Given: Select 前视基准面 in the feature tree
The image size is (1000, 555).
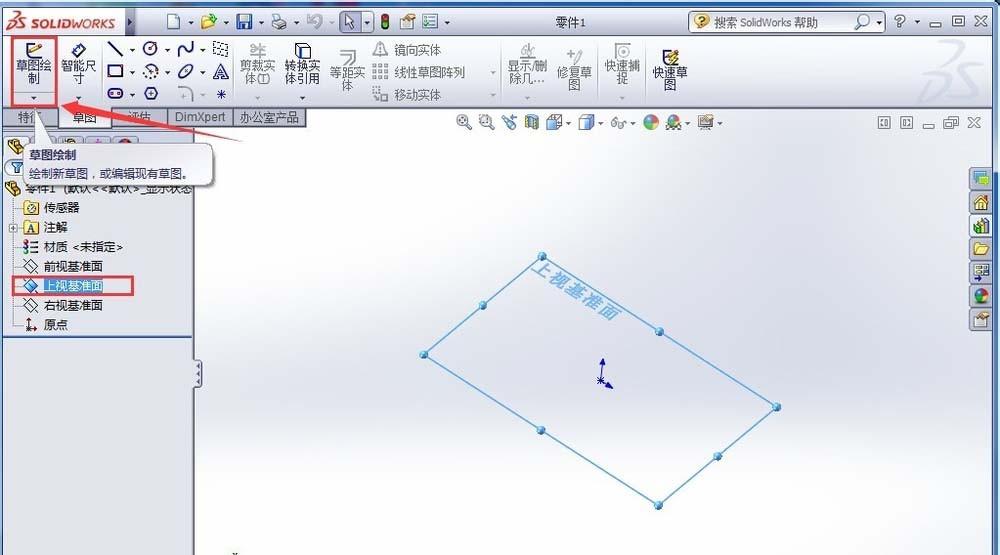Looking at the screenshot, I should tap(73, 266).
